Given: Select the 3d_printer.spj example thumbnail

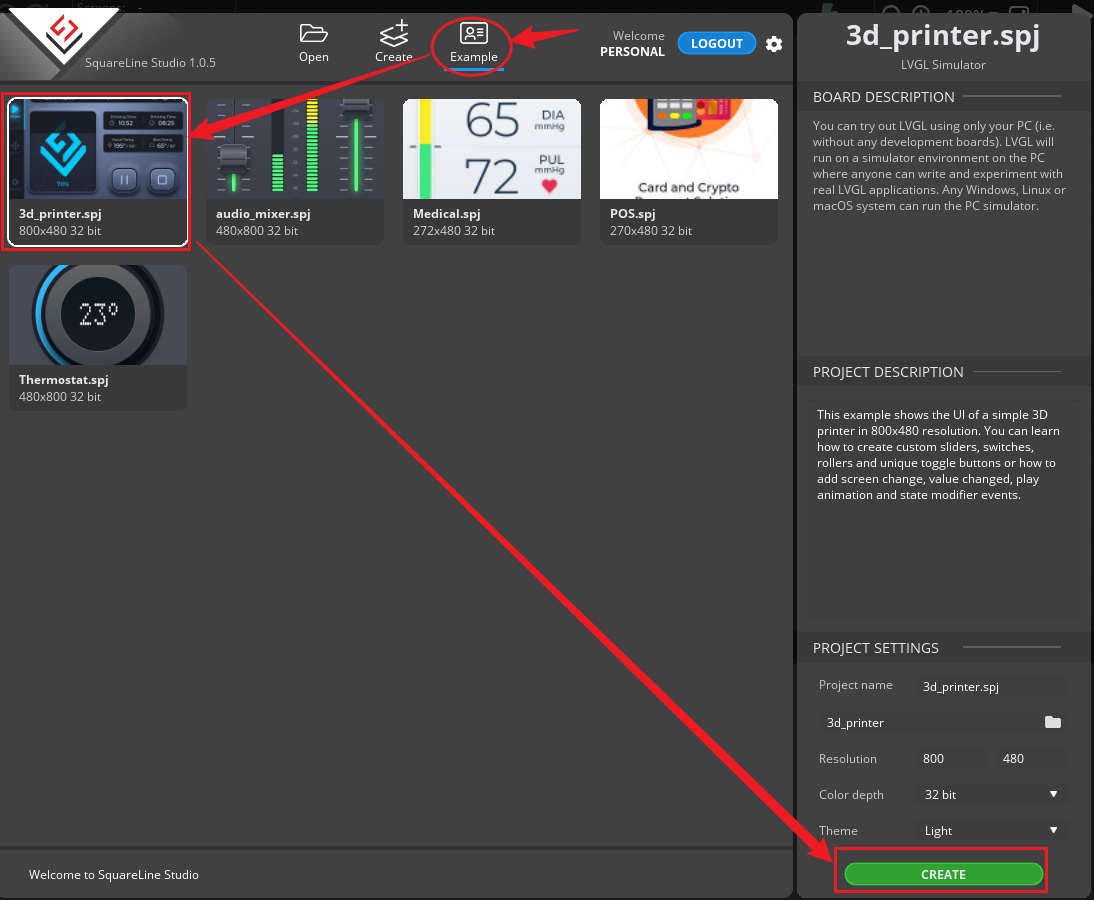Looking at the screenshot, I should (x=97, y=150).
